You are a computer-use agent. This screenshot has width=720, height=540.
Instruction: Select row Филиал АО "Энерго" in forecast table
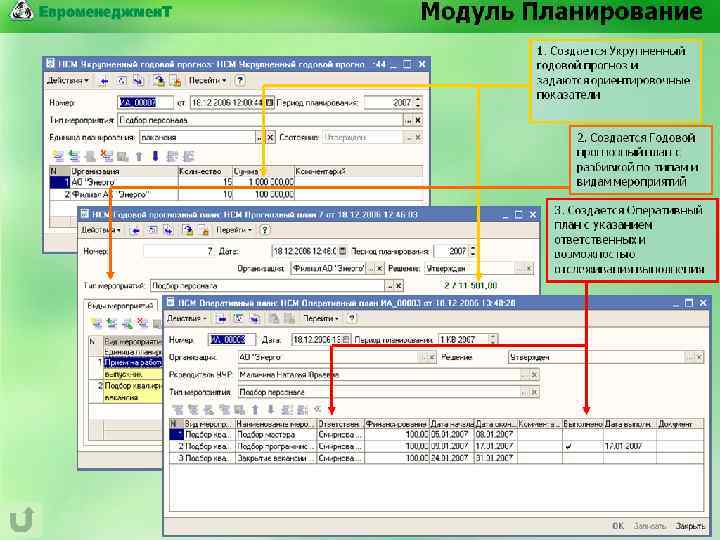(236, 194)
